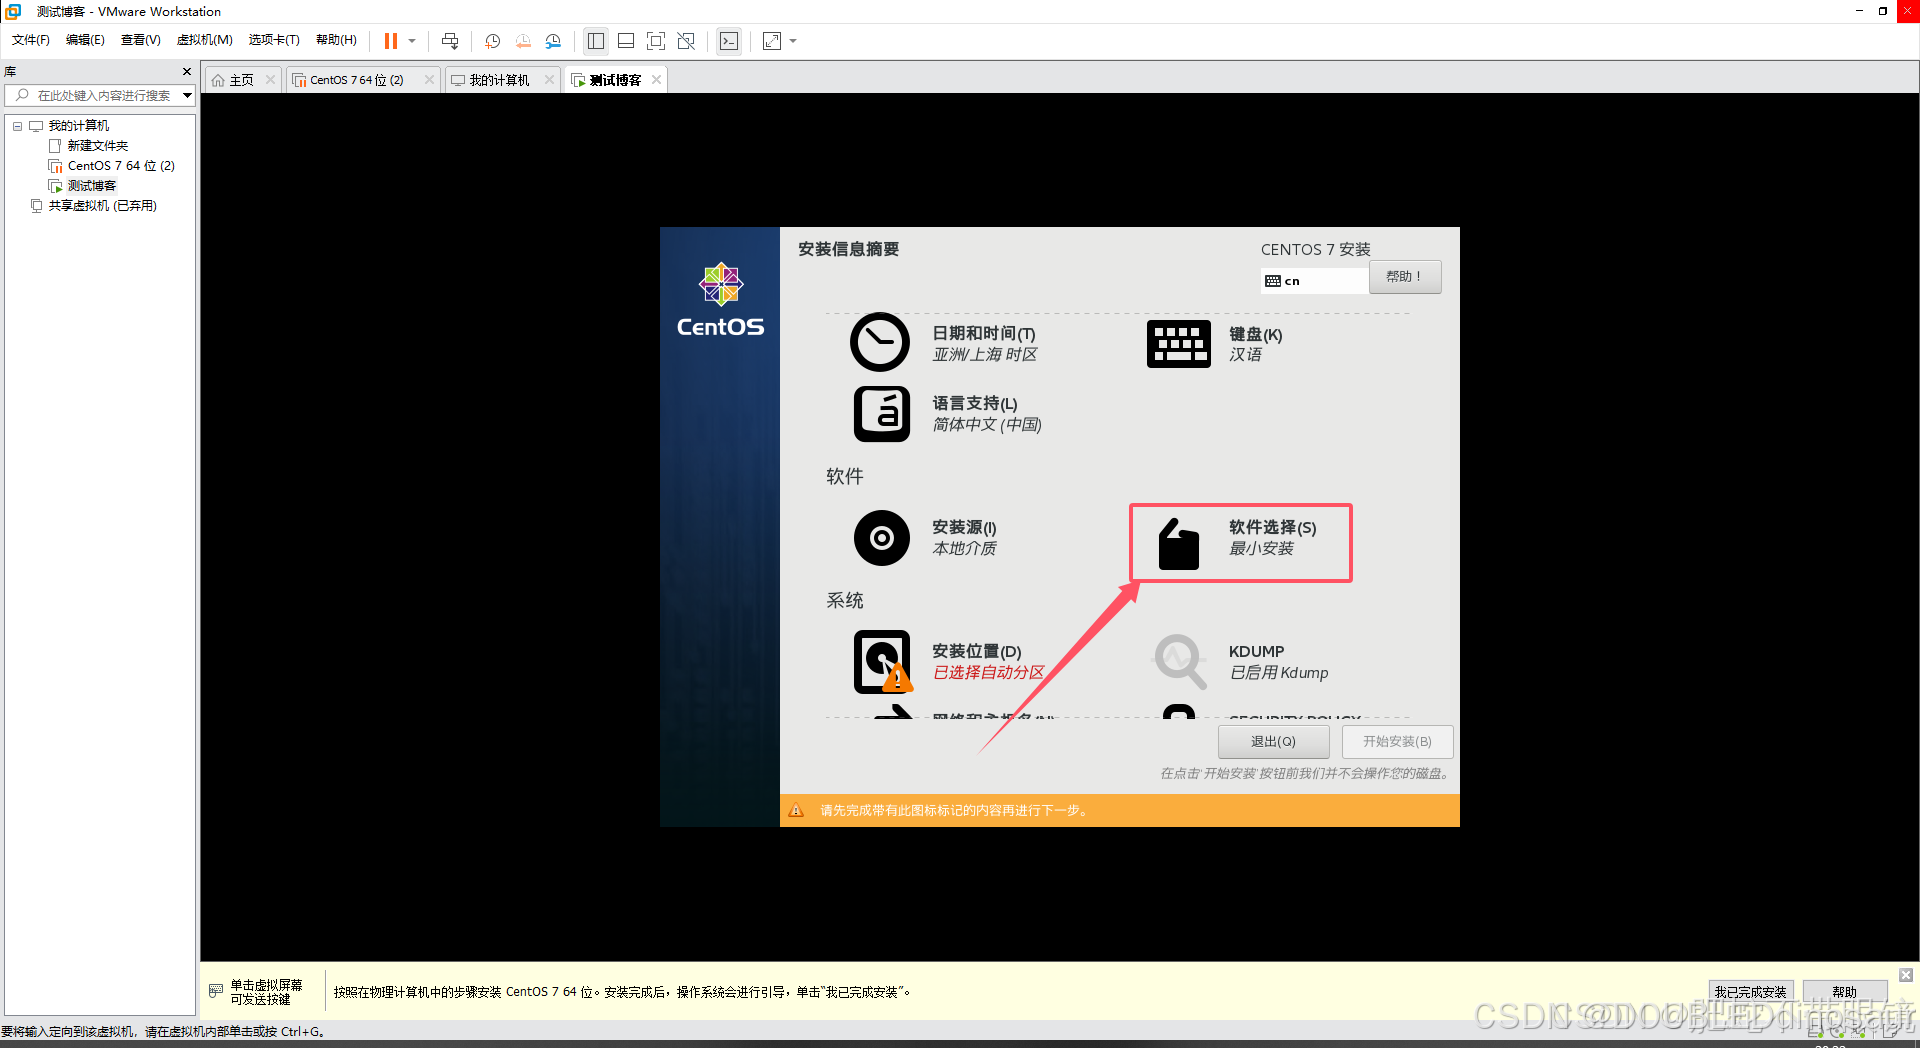
Task: Open 语言支持(L) language icon
Action: 882,414
